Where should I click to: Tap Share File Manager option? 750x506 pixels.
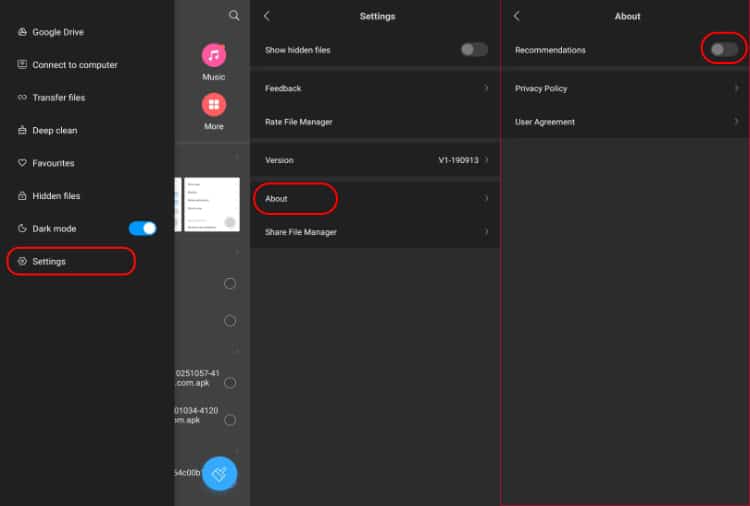(x=300, y=232)
